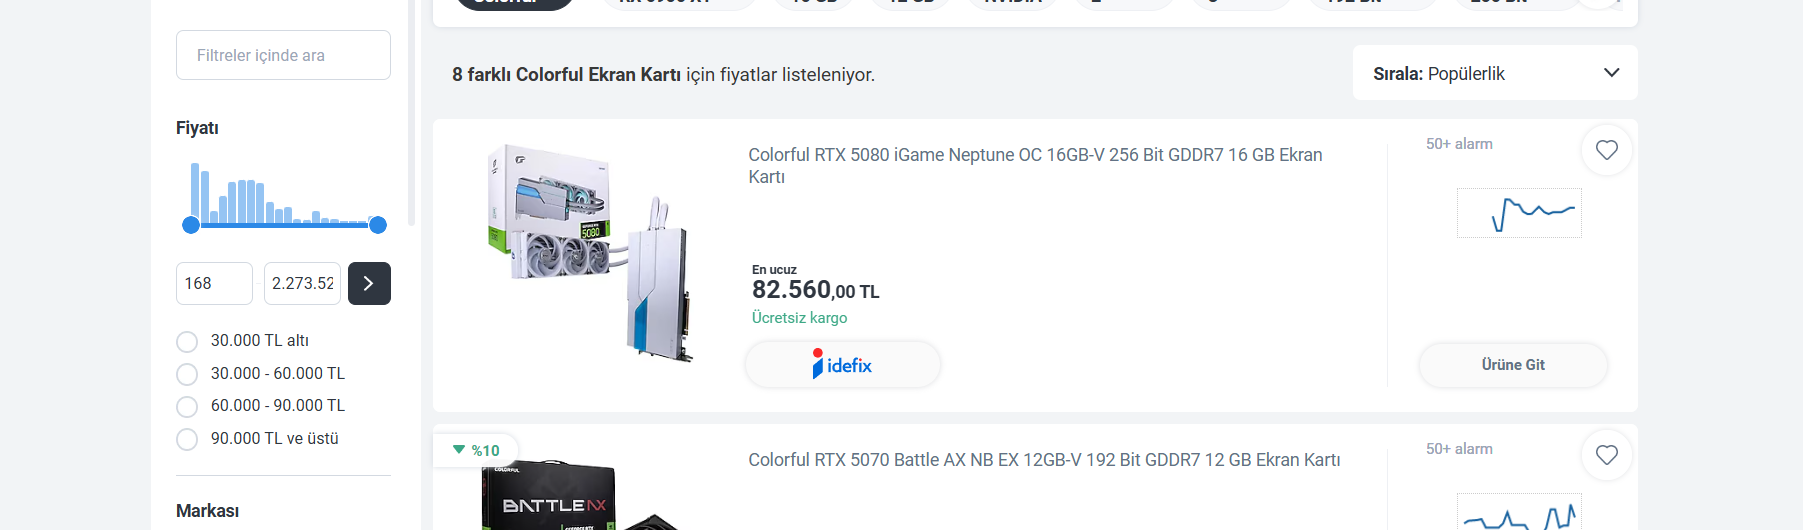Open RTX 5070 price history chart
The width and height of the screenshot is (1803, 530).
tap(1519, 512)
